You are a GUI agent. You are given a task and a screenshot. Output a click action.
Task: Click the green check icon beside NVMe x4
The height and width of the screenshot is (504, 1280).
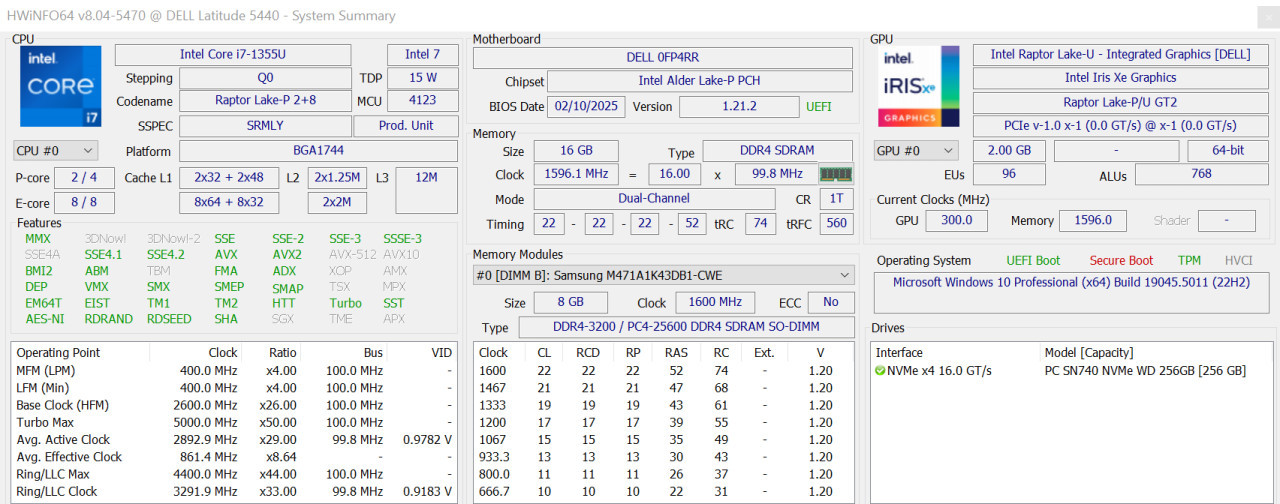click(x=880, y=370)
